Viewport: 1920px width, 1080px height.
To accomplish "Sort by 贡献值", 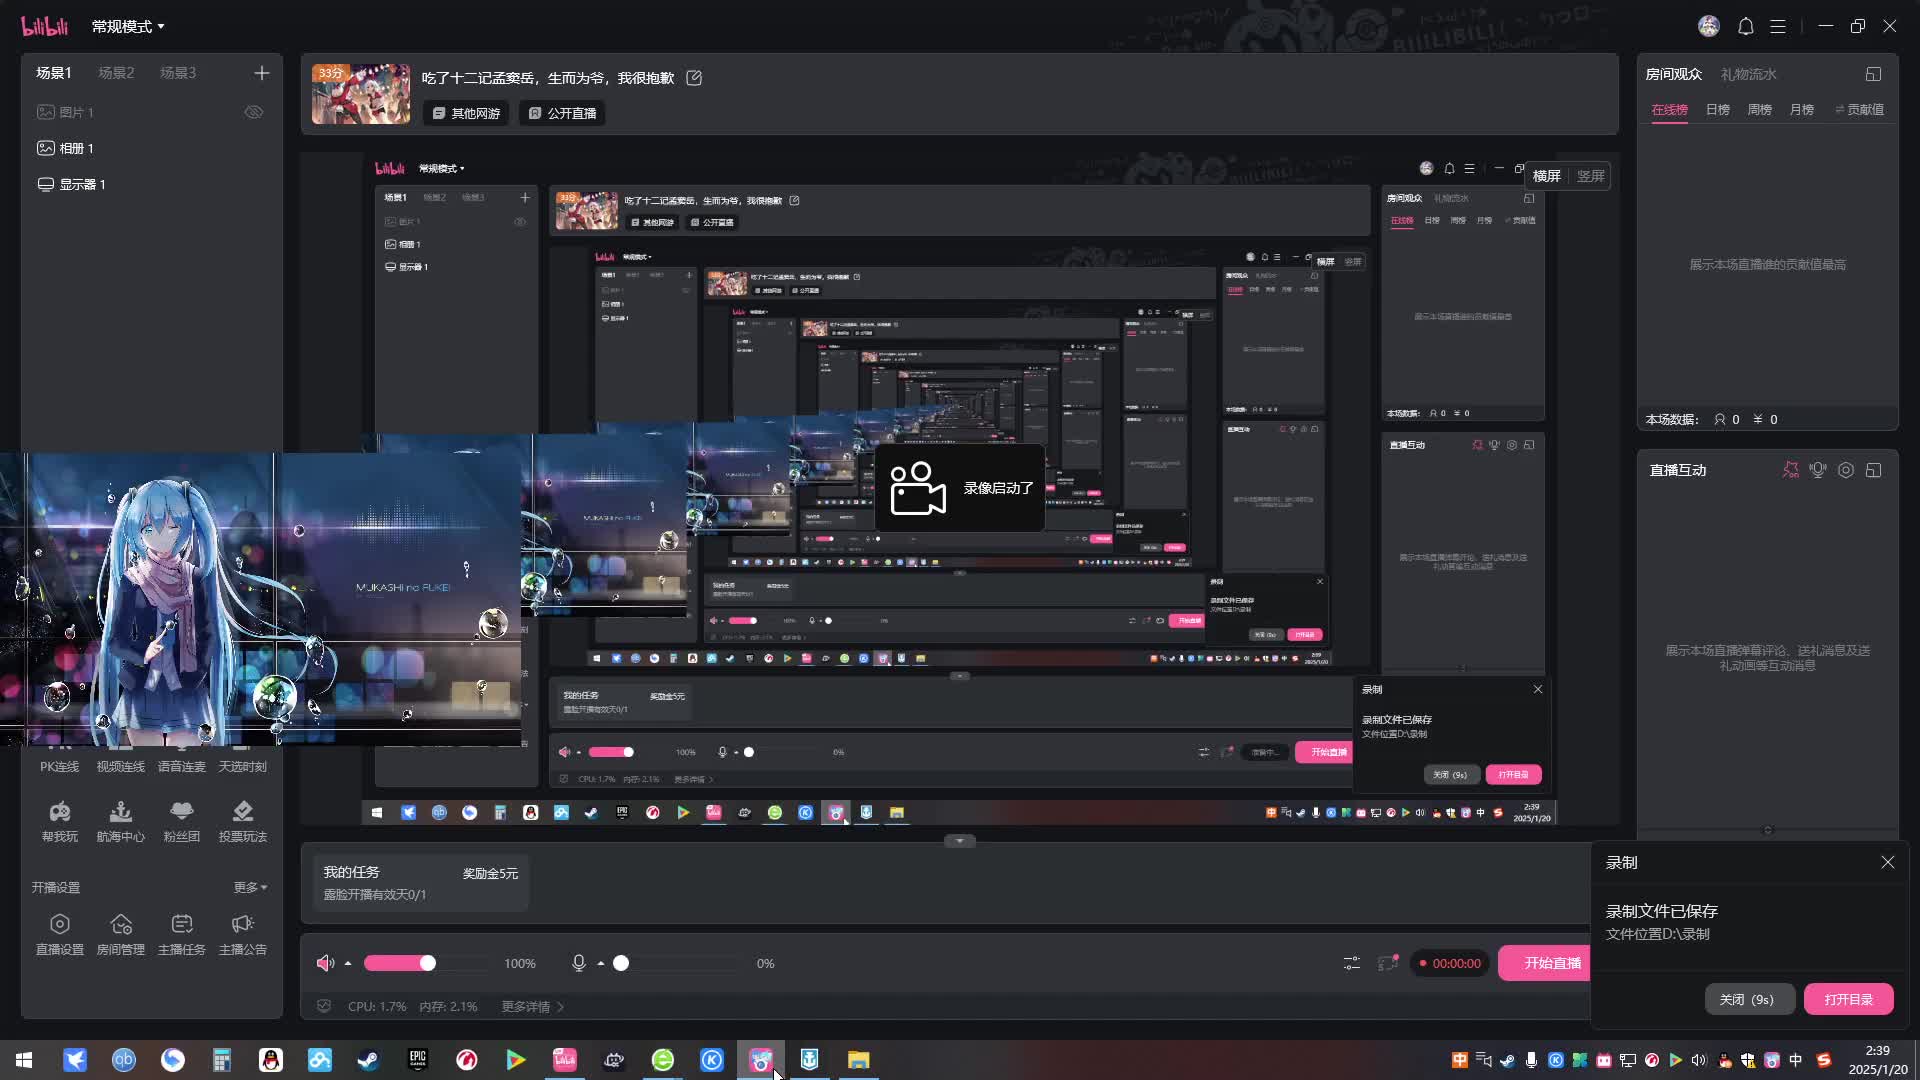I will tap(1860, 109).
